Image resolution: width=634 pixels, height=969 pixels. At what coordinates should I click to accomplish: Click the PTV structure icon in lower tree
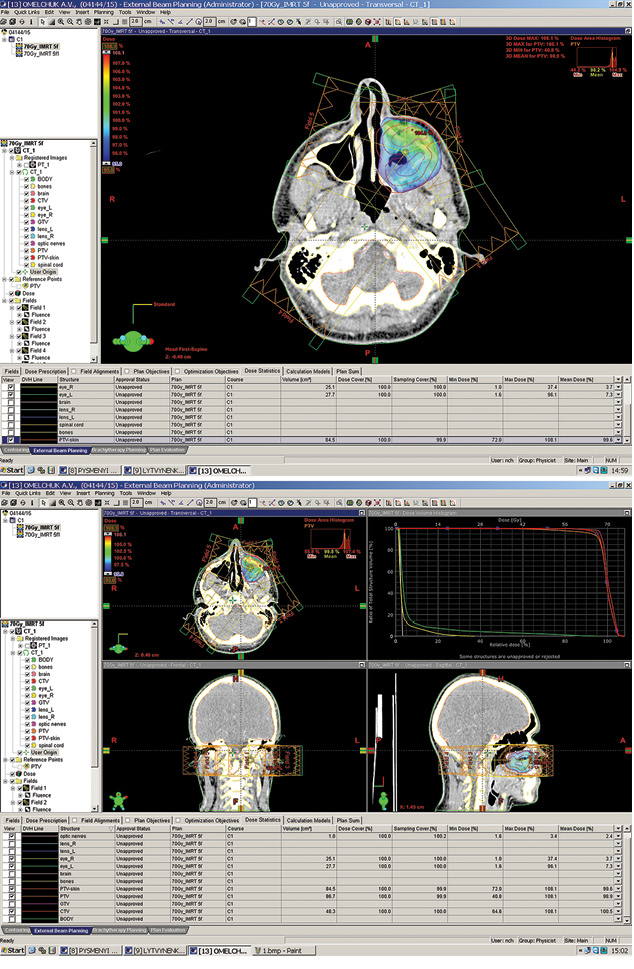point(33,731)
